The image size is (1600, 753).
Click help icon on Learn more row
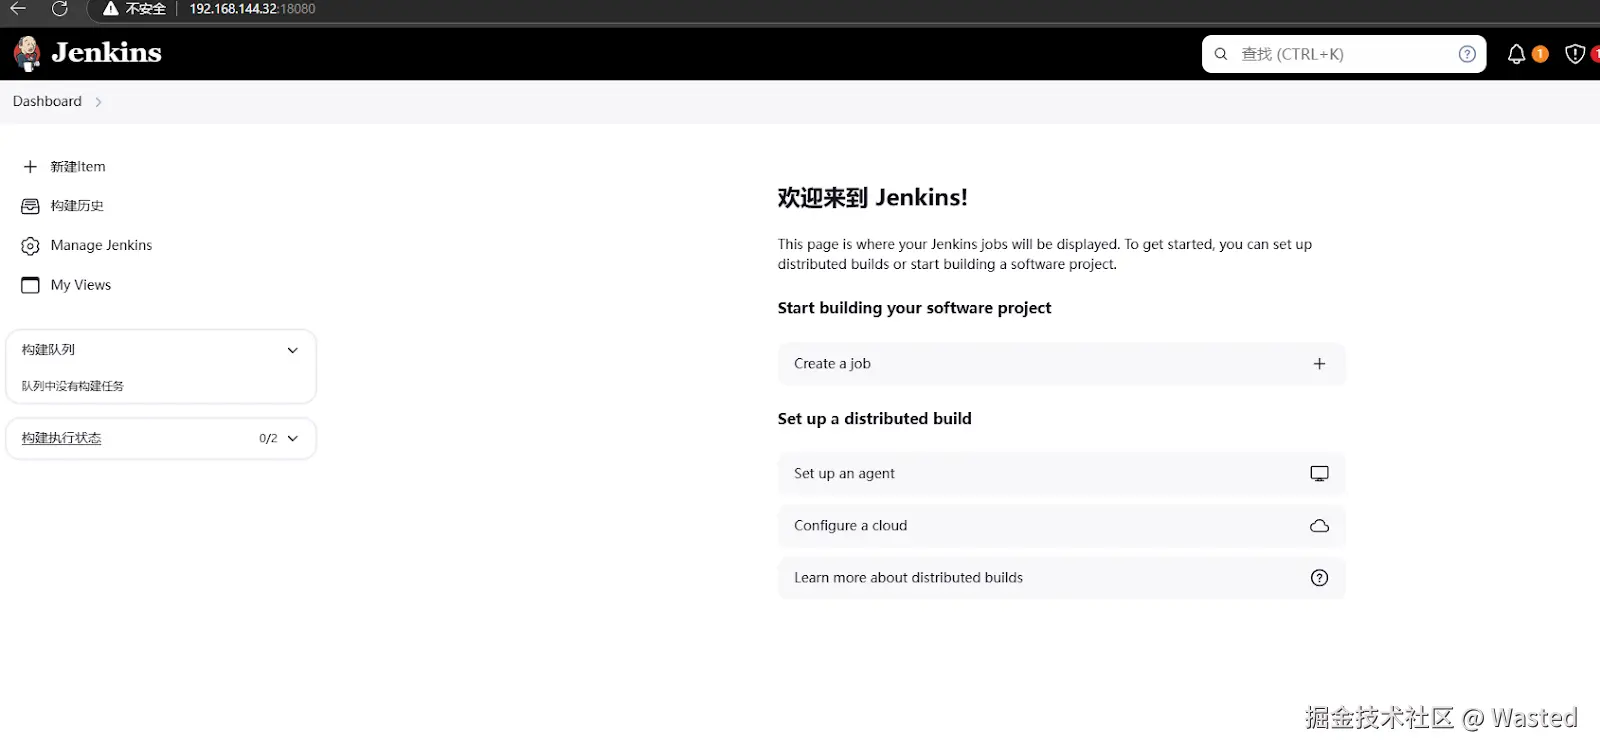coord(1319,578)
